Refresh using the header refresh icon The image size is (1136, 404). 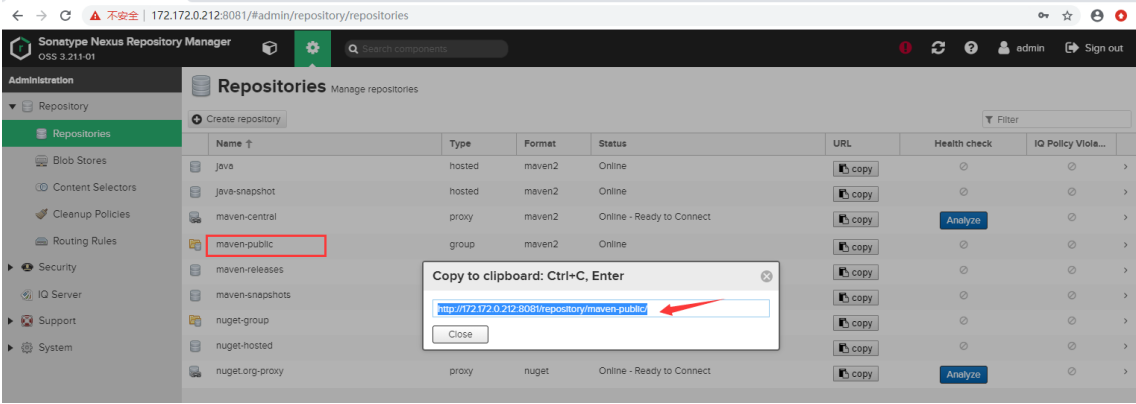pyautogui.click(x=938, y=48)
